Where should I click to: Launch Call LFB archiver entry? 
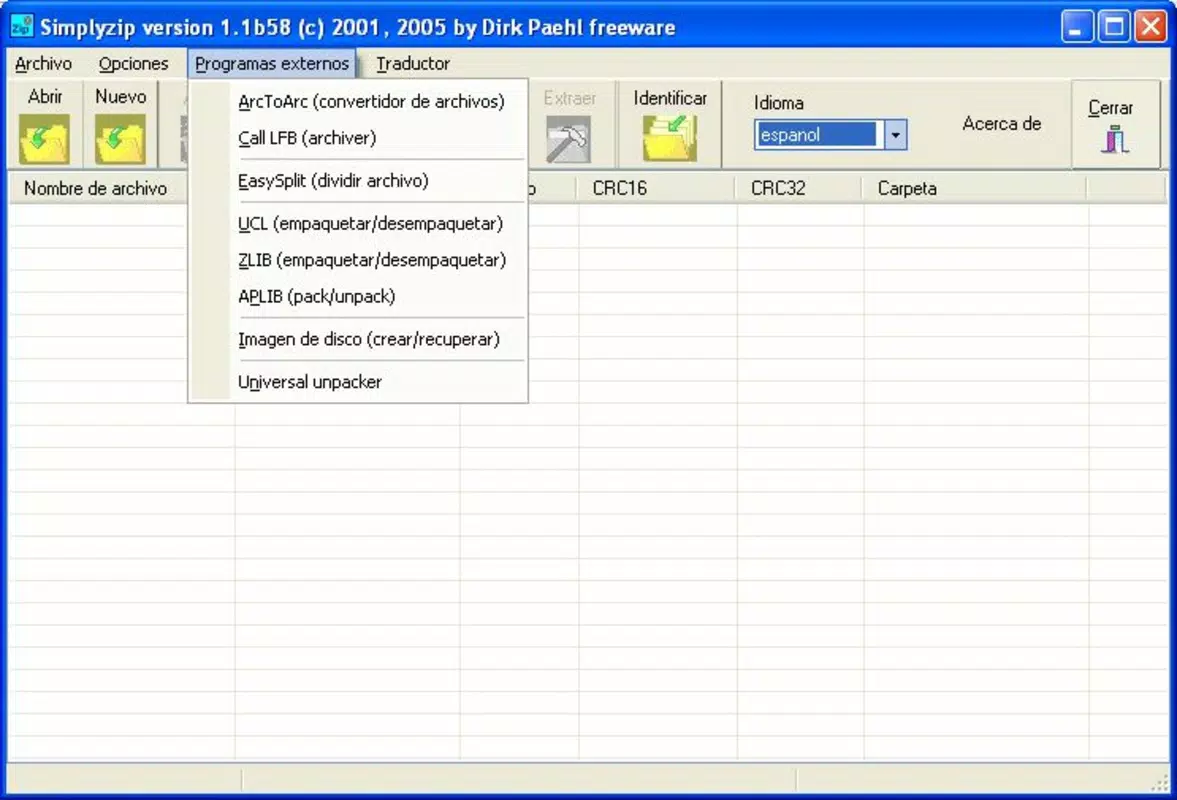(x=307, y=138)
